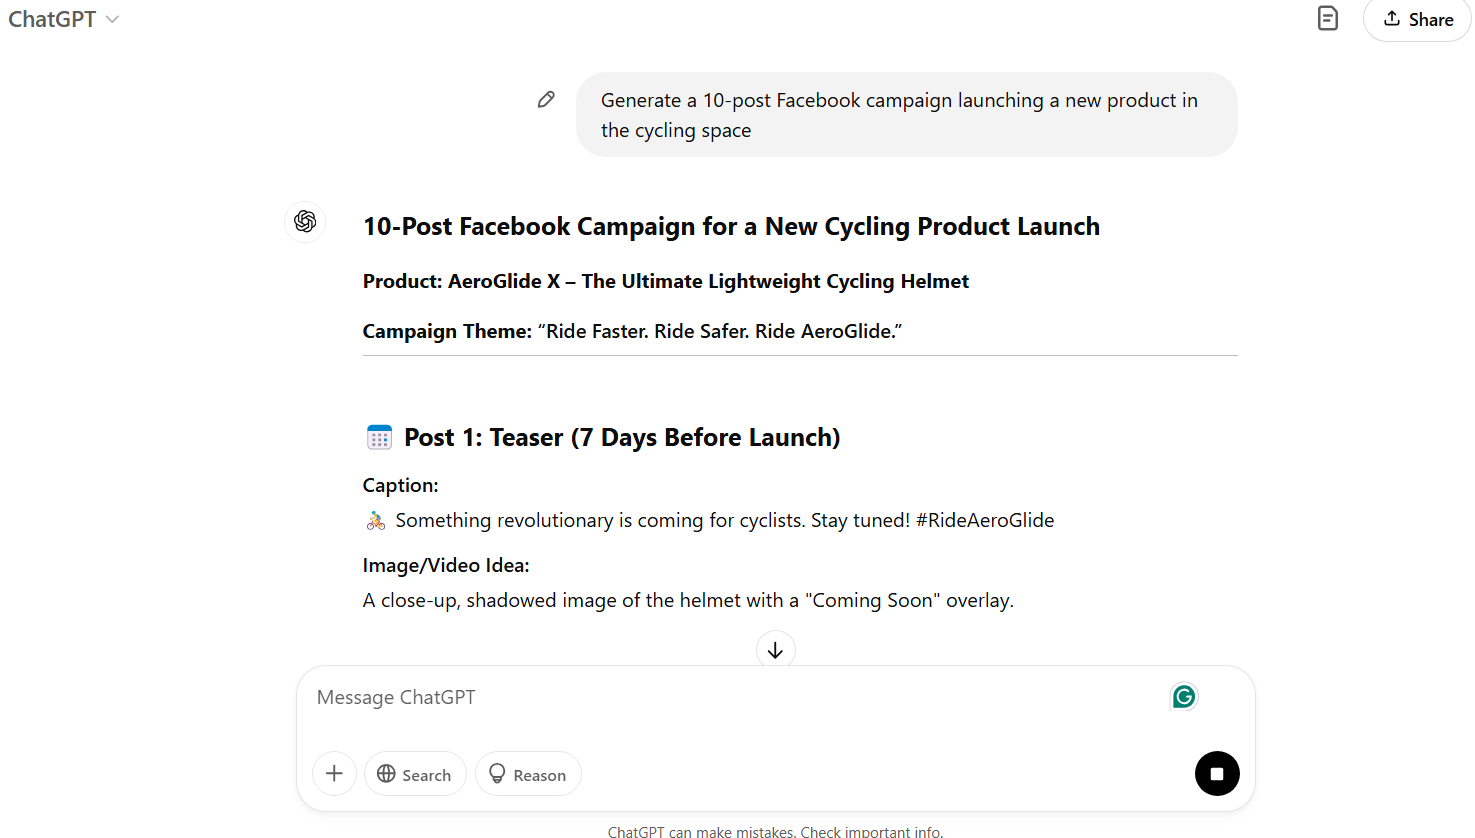Enable Search mode
The image size is (1475, 838).
point(415,774)
